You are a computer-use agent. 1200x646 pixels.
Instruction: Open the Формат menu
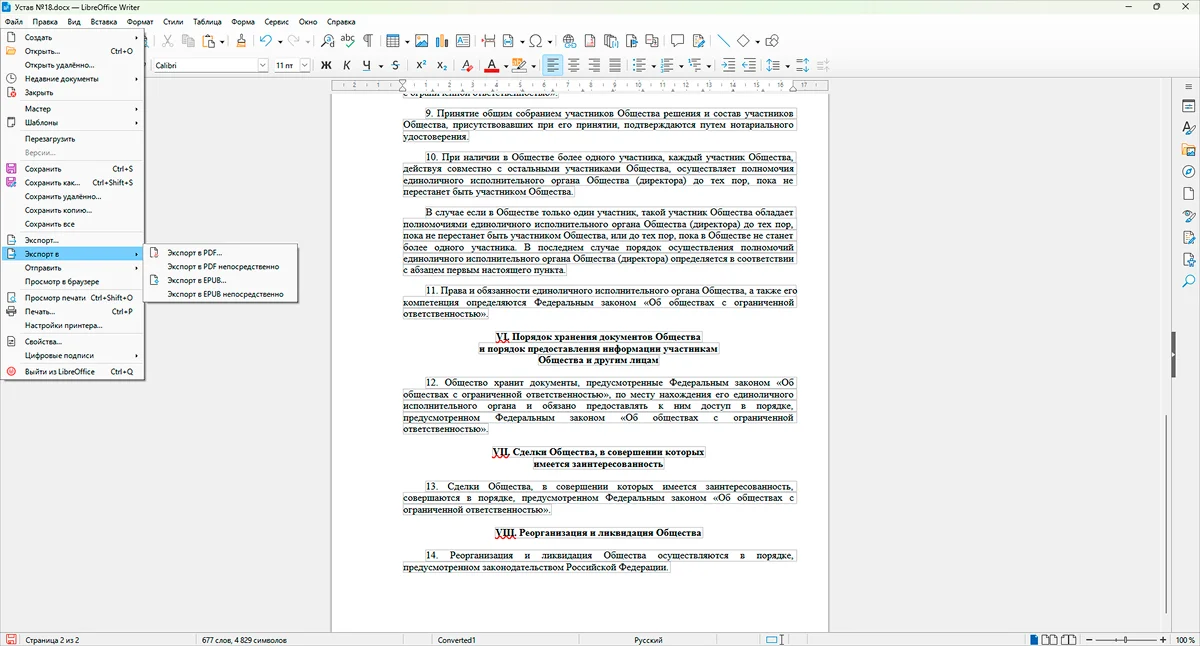141,21
